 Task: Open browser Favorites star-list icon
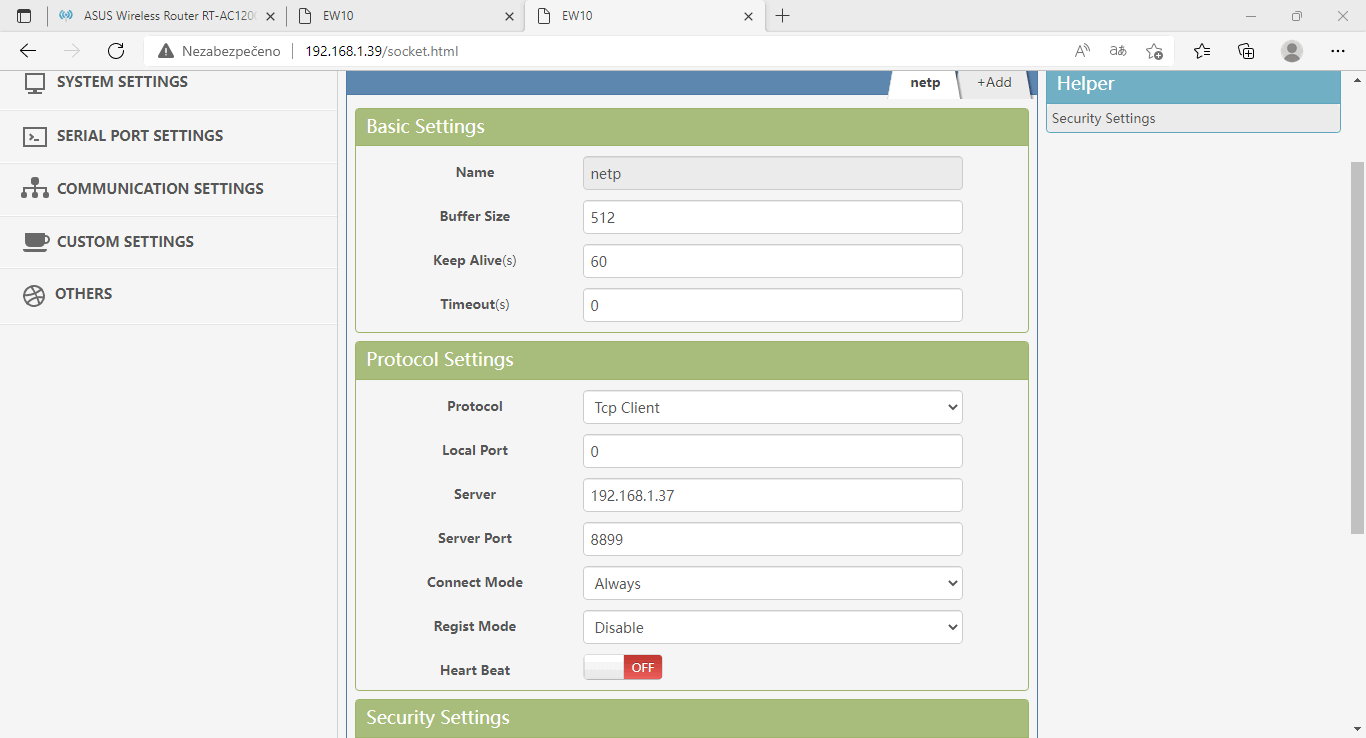tap(1201, 51)
